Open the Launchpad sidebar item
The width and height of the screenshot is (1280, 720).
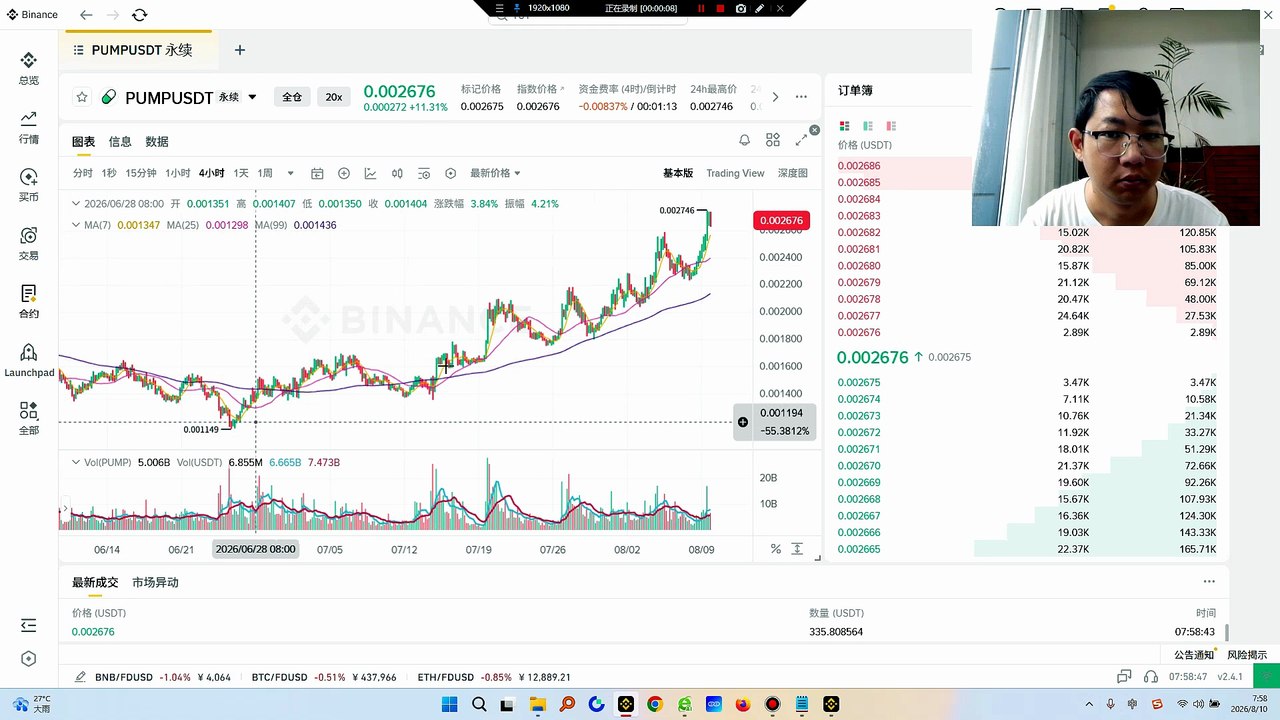(x=29, y=360)
